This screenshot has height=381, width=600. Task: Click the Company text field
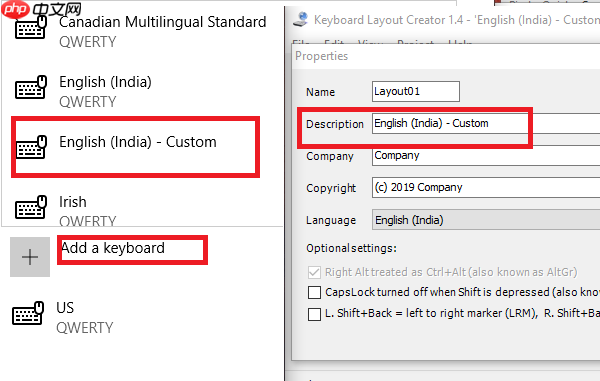pos(486,156)
